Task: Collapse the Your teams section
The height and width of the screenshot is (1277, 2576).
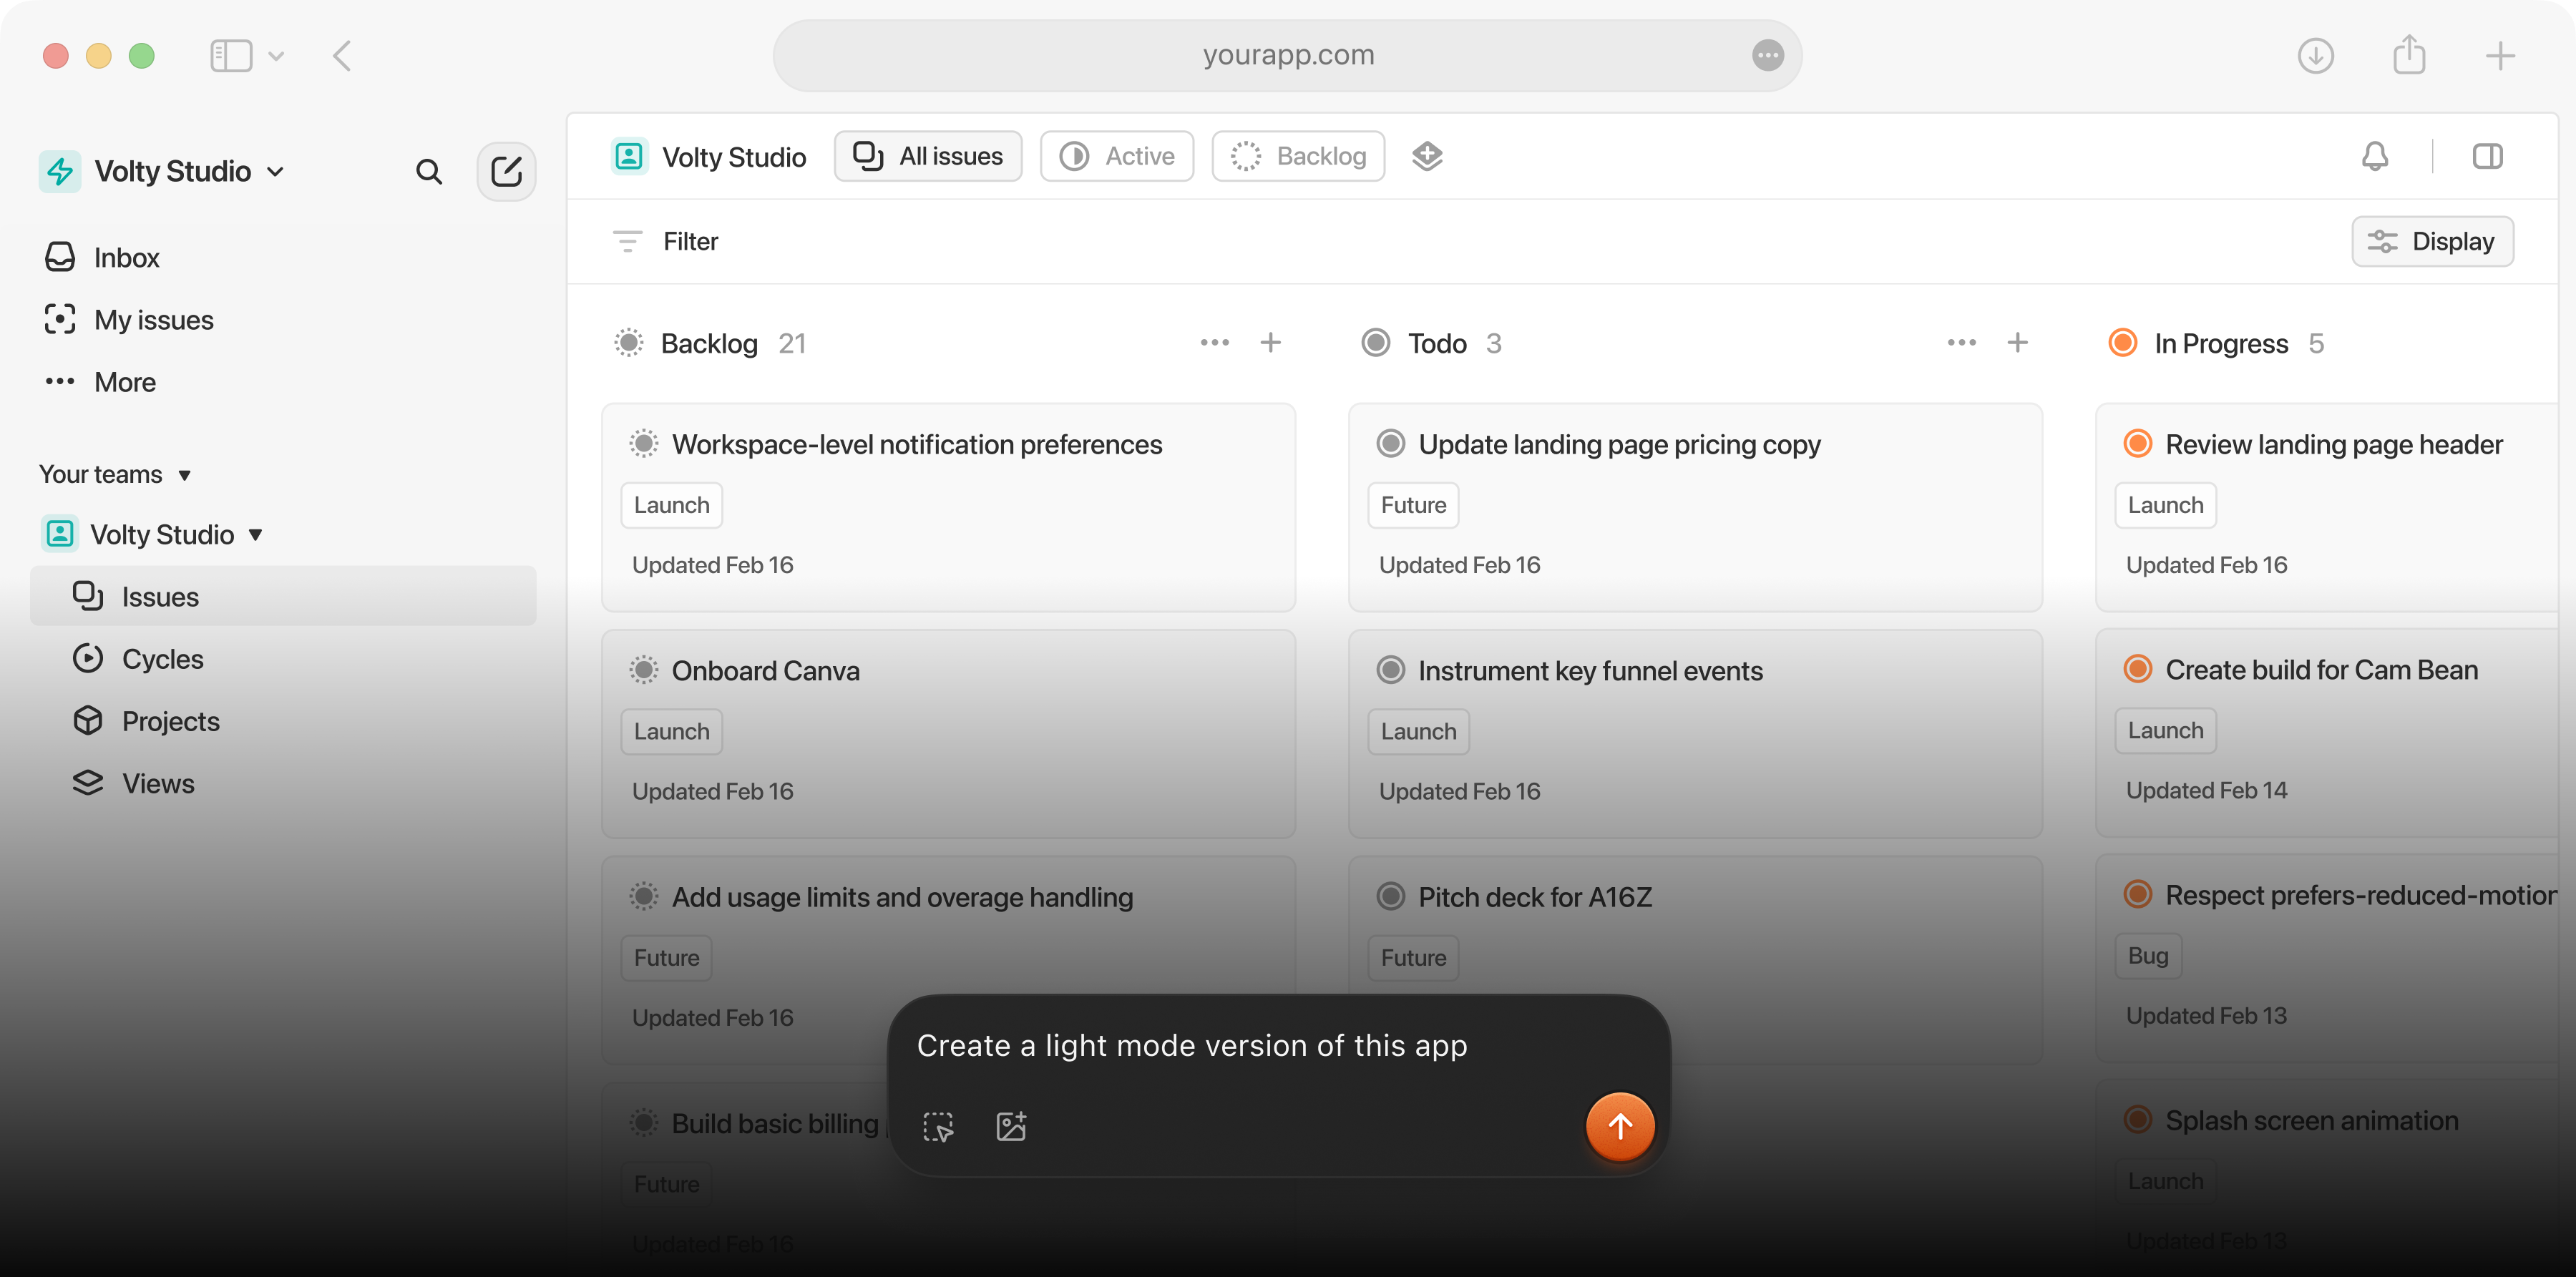Action: coord(185,475)
